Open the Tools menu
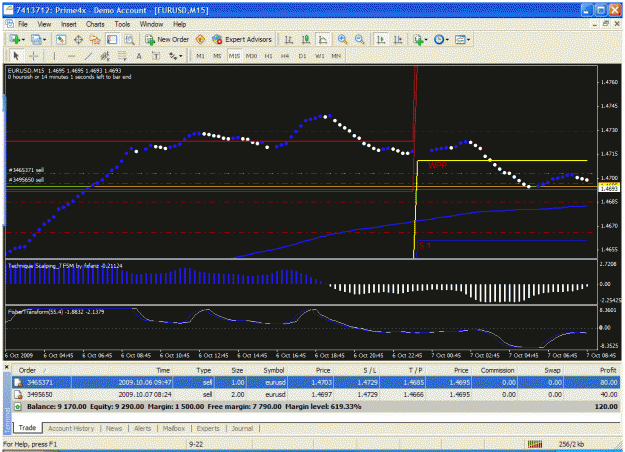The image size is (625, 452). (122, 24)
